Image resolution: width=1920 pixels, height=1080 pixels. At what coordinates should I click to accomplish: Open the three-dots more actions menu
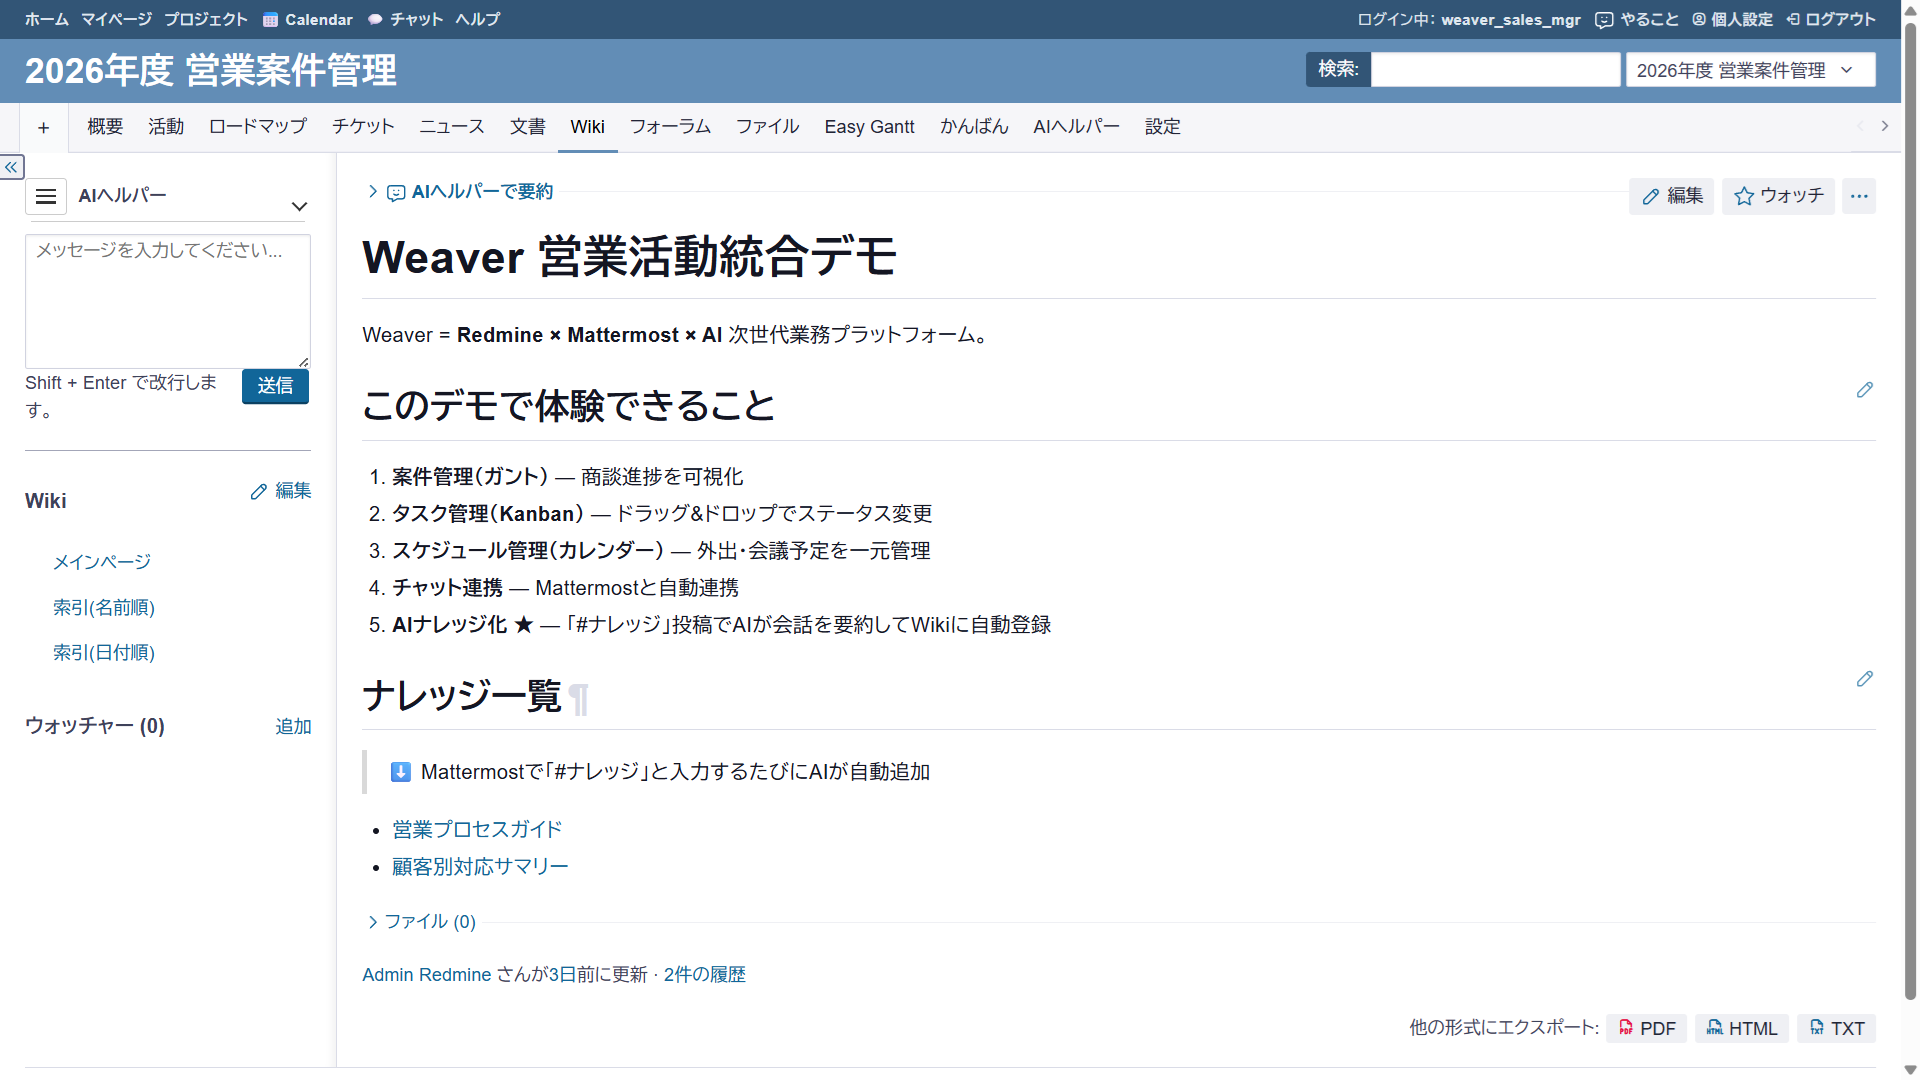(x=1859, y=196)
